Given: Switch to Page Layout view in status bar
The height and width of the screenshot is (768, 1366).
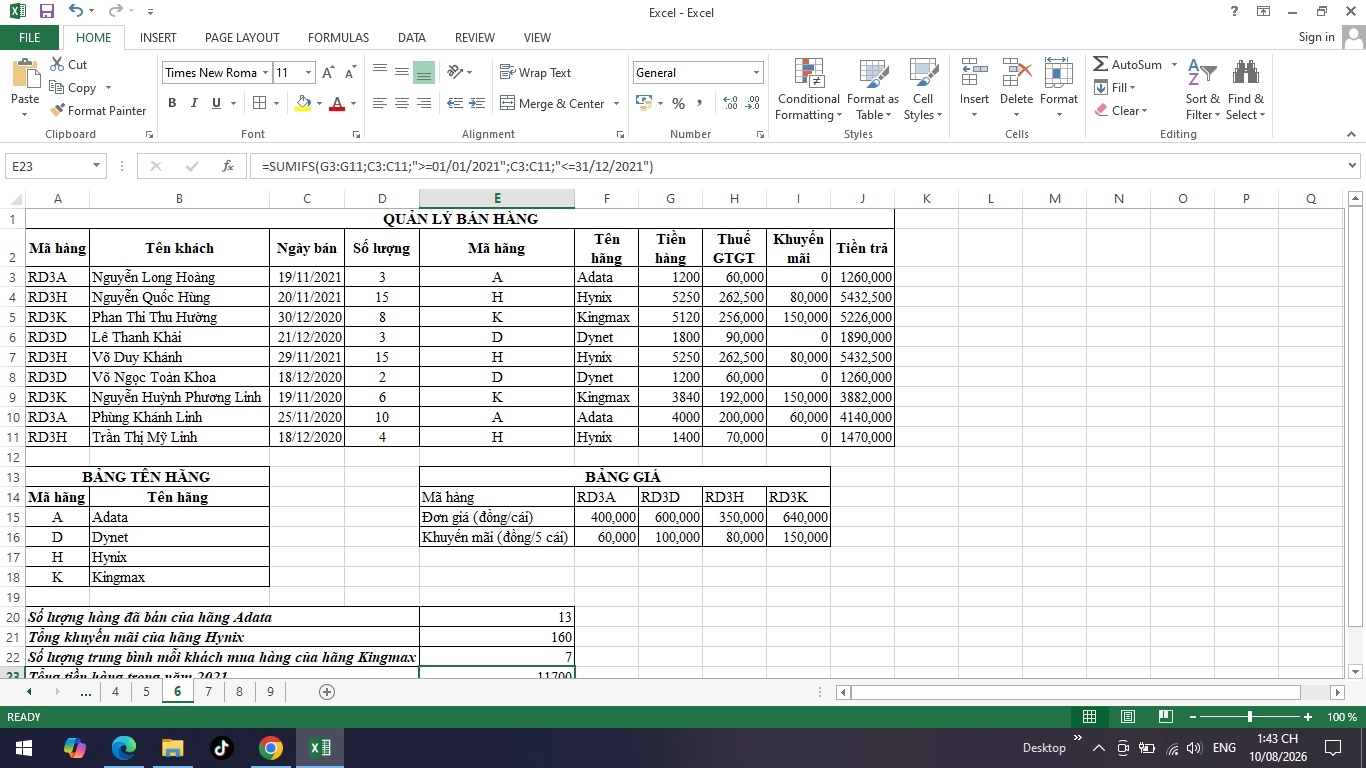Looking at the screenshot, I should click(1127, 717).
